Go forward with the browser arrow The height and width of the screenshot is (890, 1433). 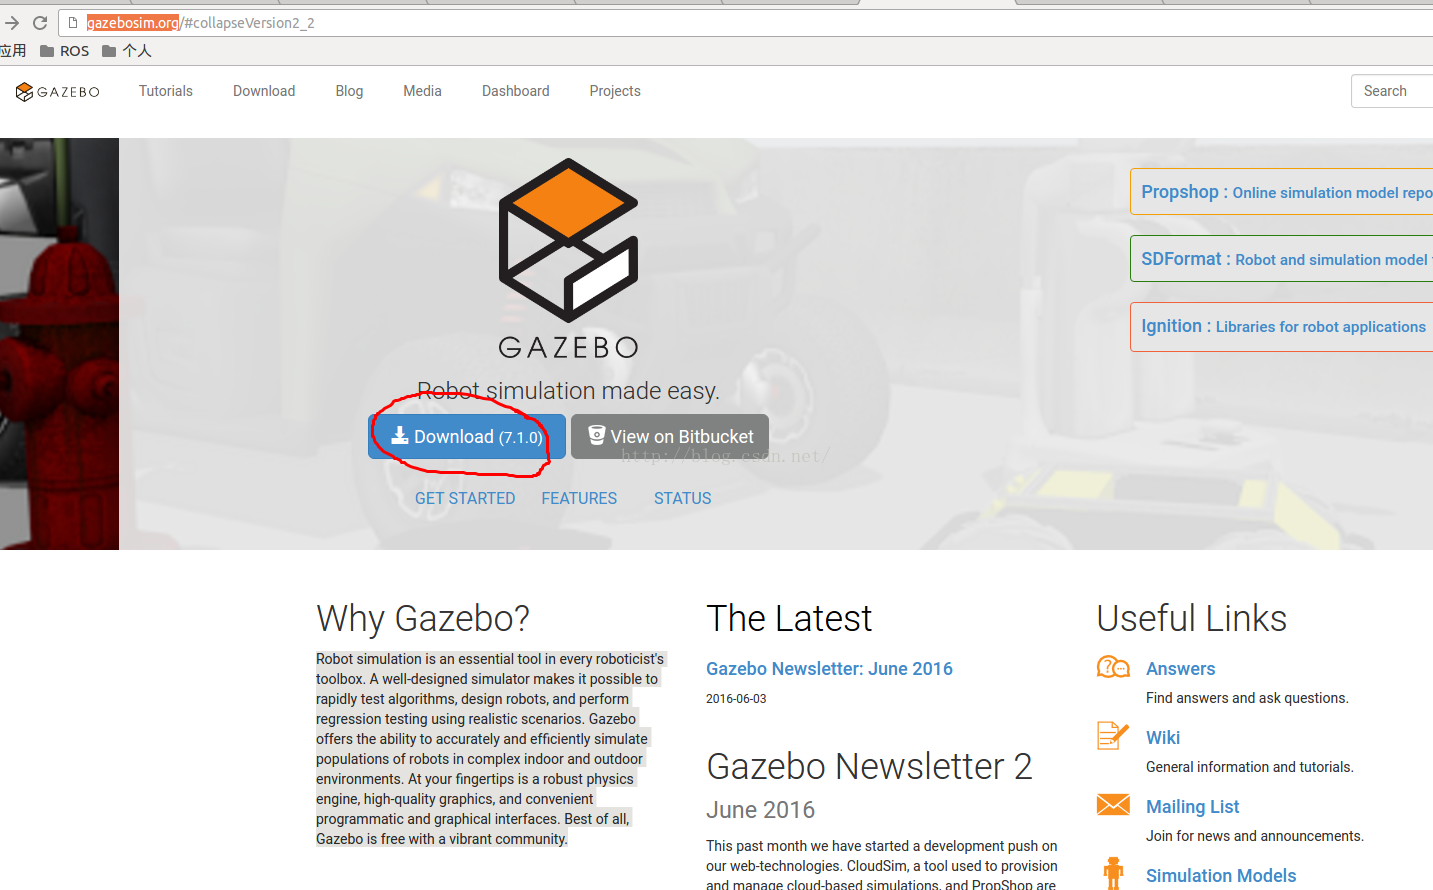12,22
